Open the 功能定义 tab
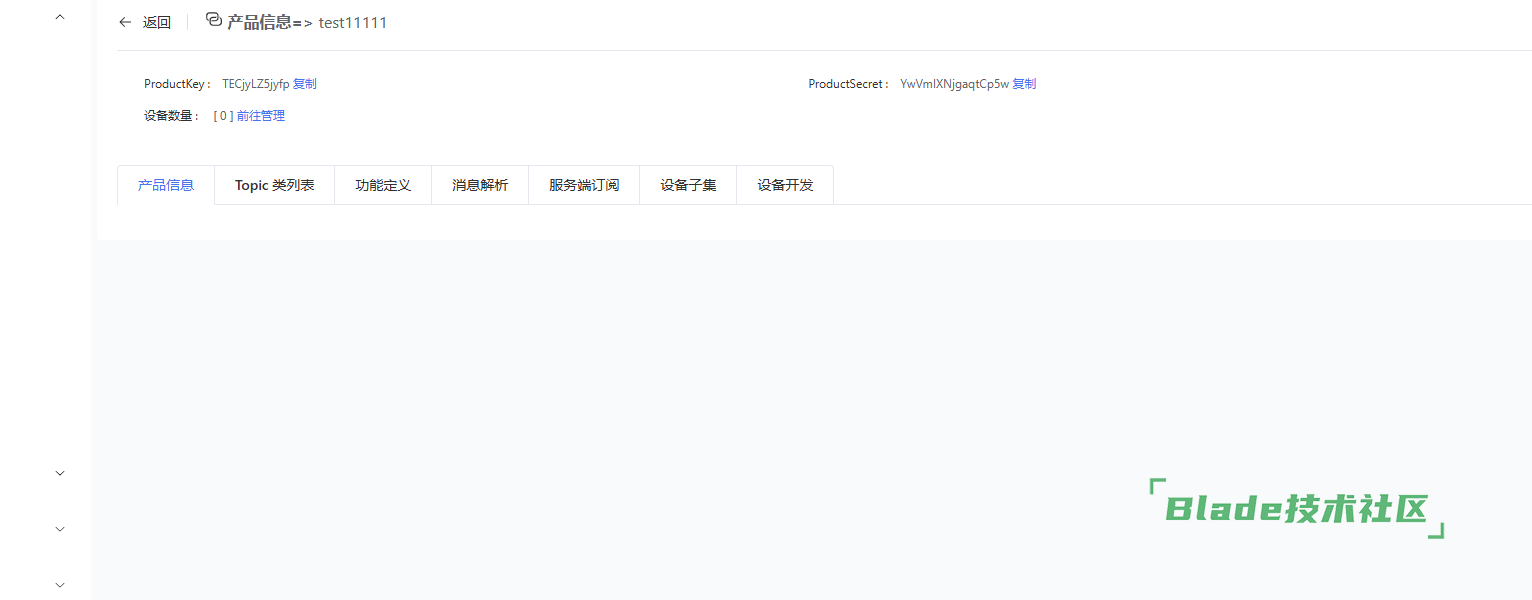 click(383, 185)
